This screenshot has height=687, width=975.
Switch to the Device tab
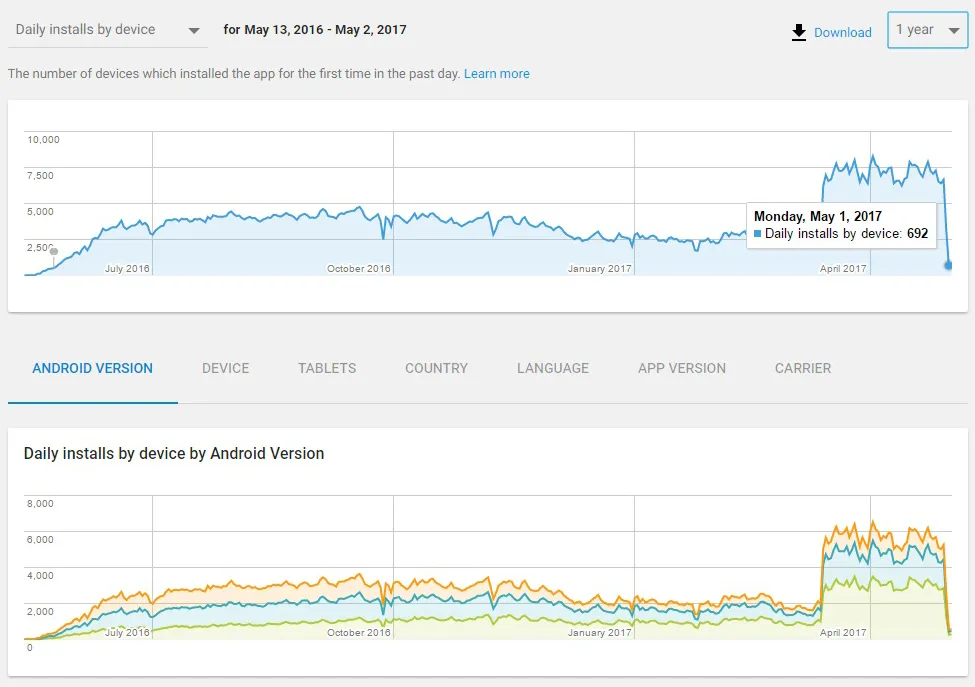(225, 368)
